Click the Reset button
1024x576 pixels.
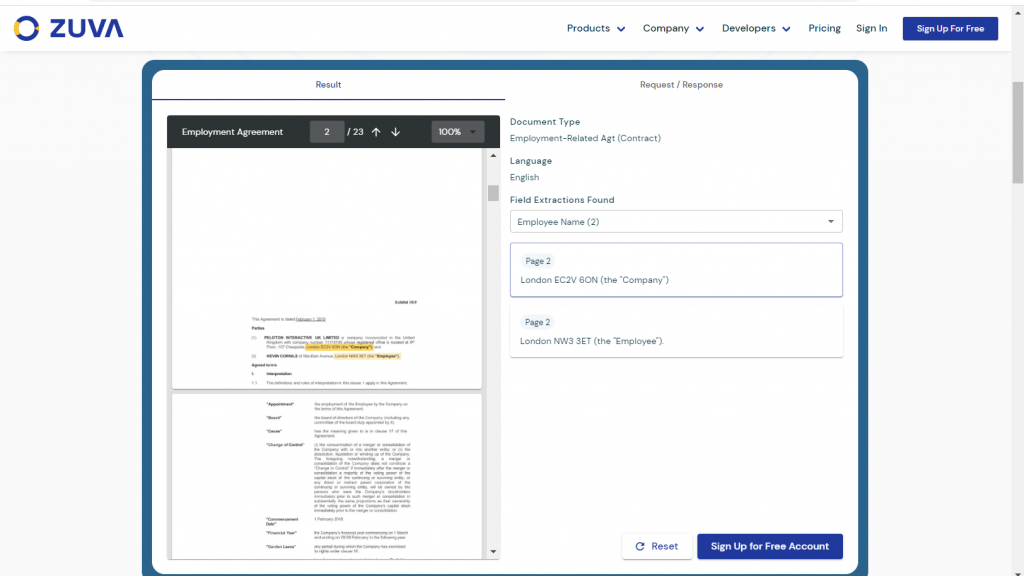[x=656, y=546]
